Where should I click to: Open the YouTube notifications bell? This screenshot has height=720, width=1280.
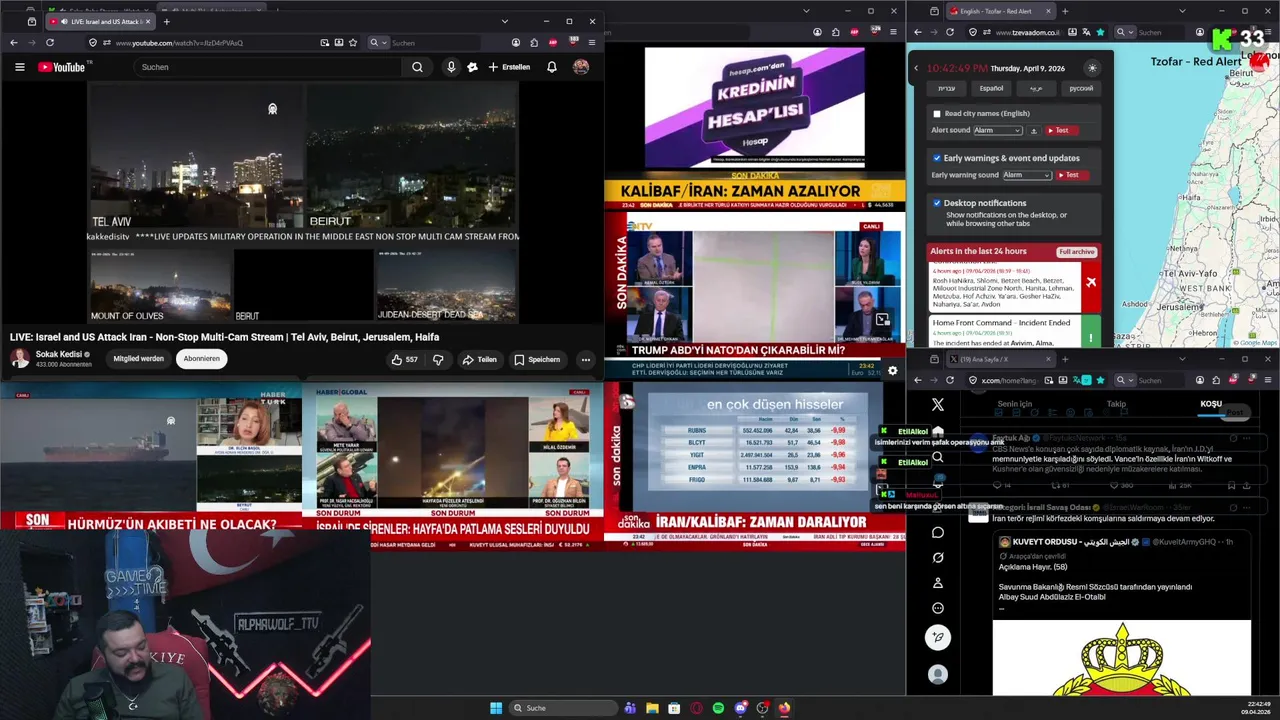tap(551, 67)
